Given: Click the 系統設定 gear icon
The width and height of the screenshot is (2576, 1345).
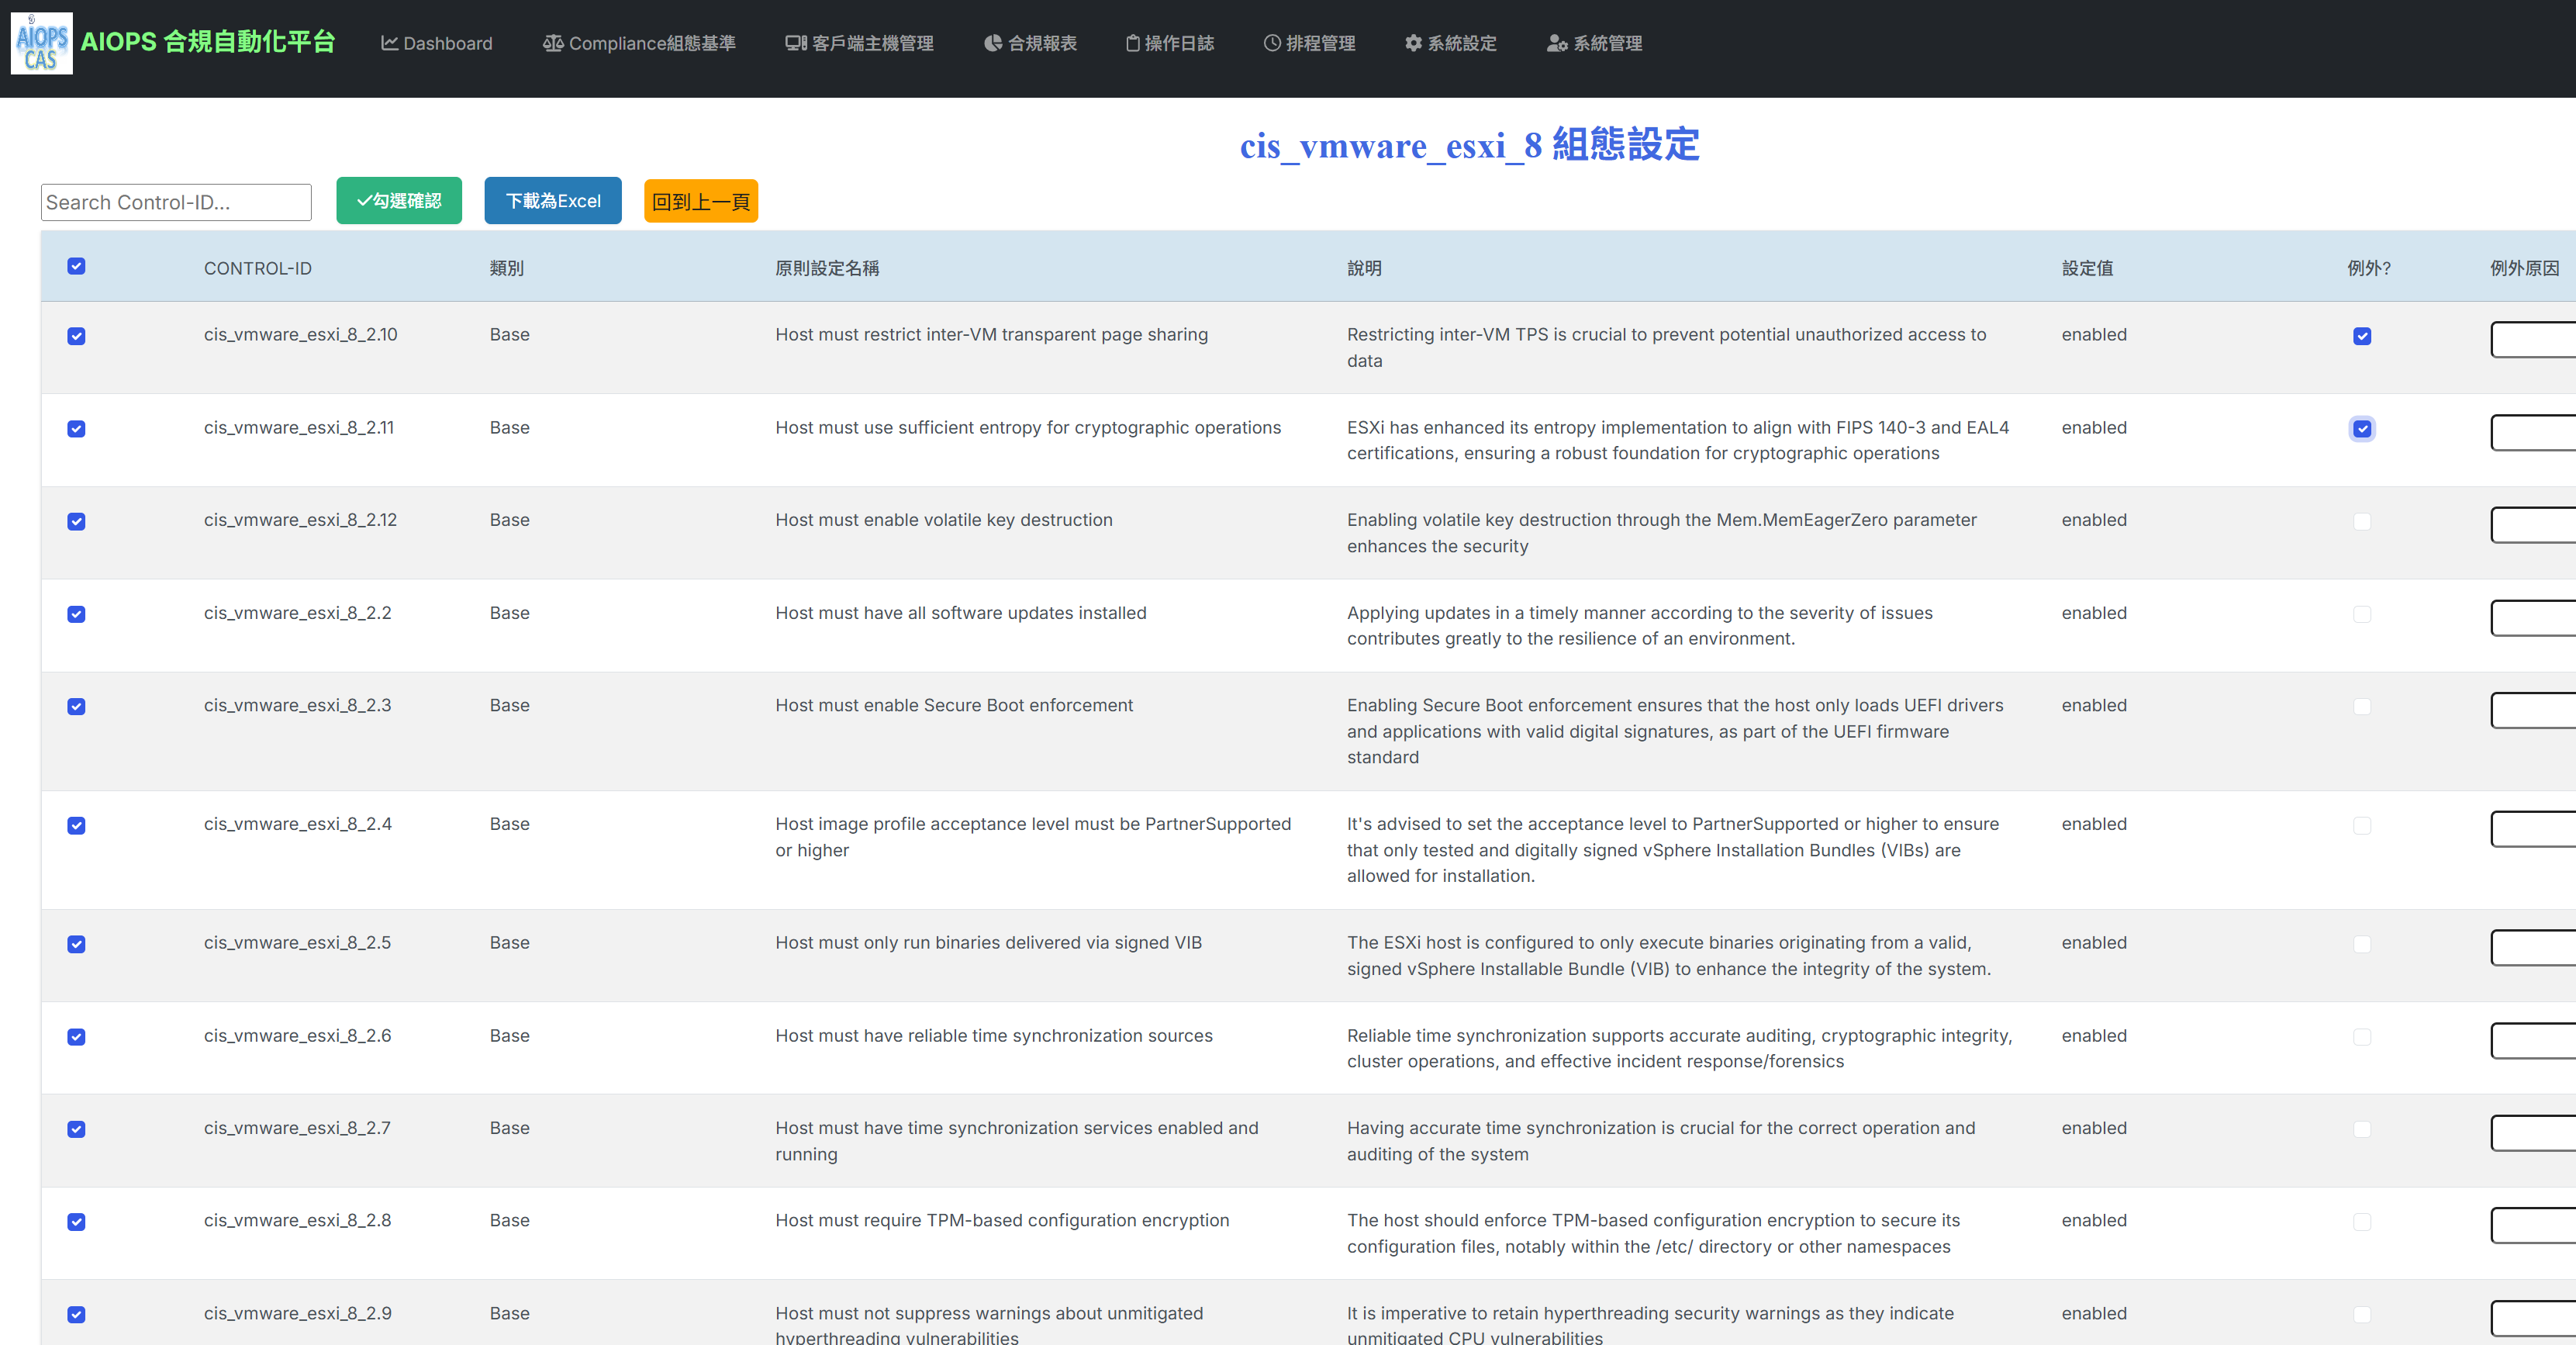Looking at the screenshot, I should [1413, 43].
